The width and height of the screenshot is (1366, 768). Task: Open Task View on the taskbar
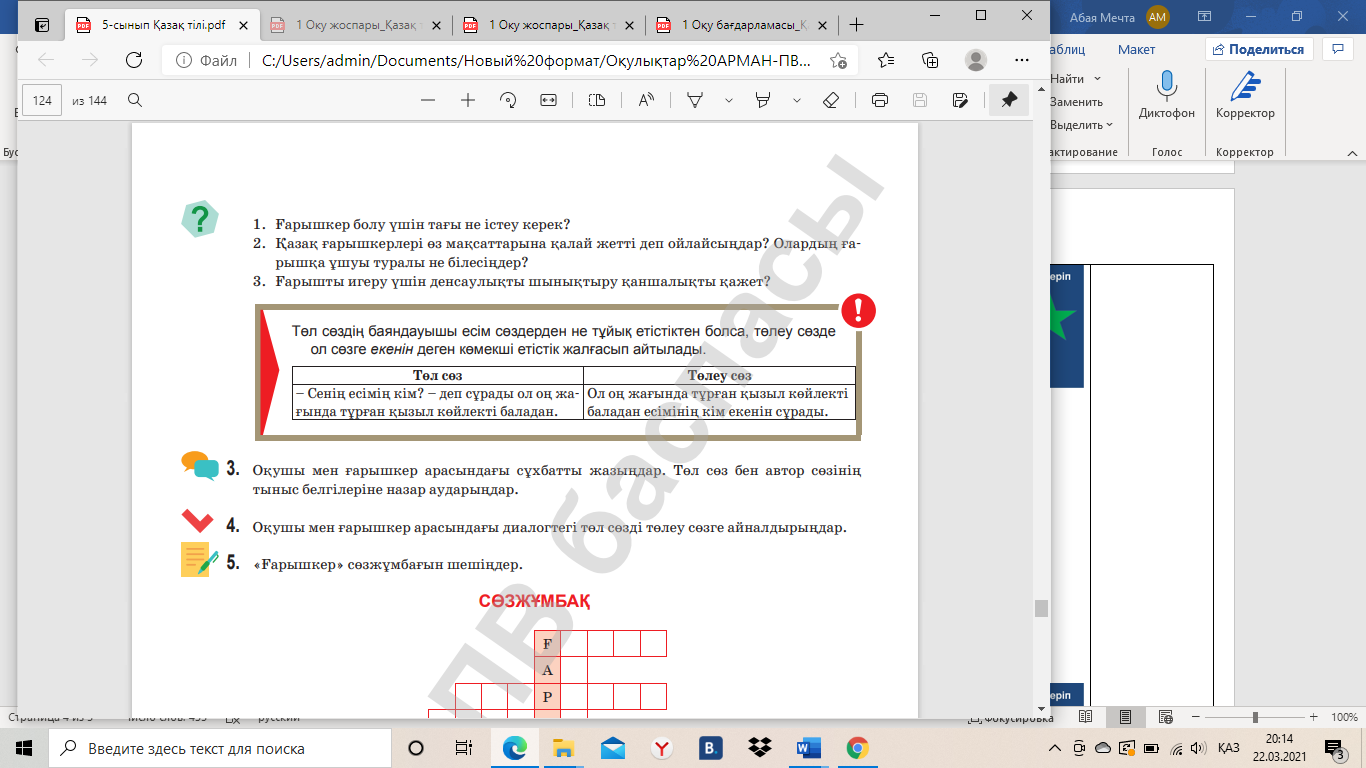pos(464,748)
